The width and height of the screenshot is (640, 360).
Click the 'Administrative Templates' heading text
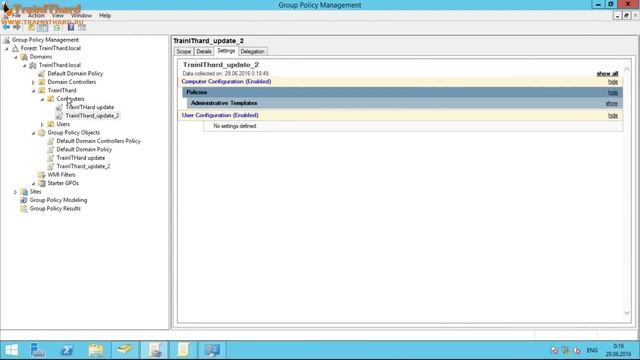(224, 103)
